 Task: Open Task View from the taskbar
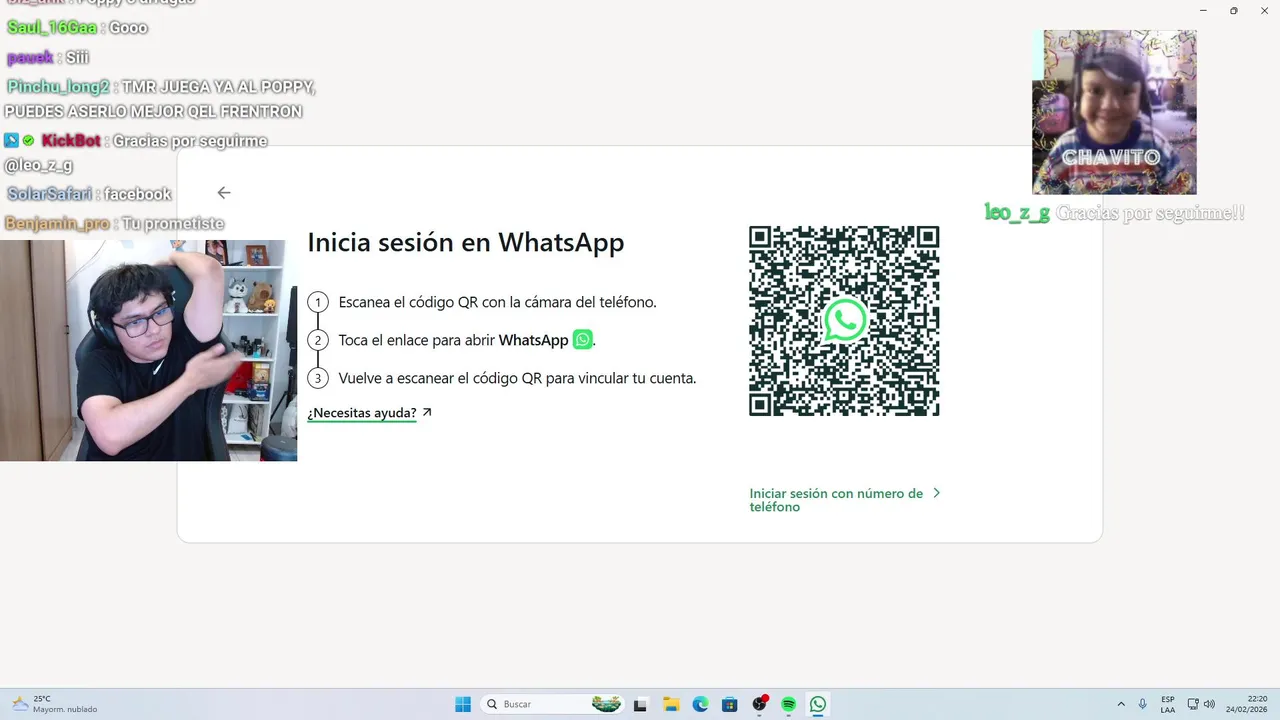(x=640, y=704)
